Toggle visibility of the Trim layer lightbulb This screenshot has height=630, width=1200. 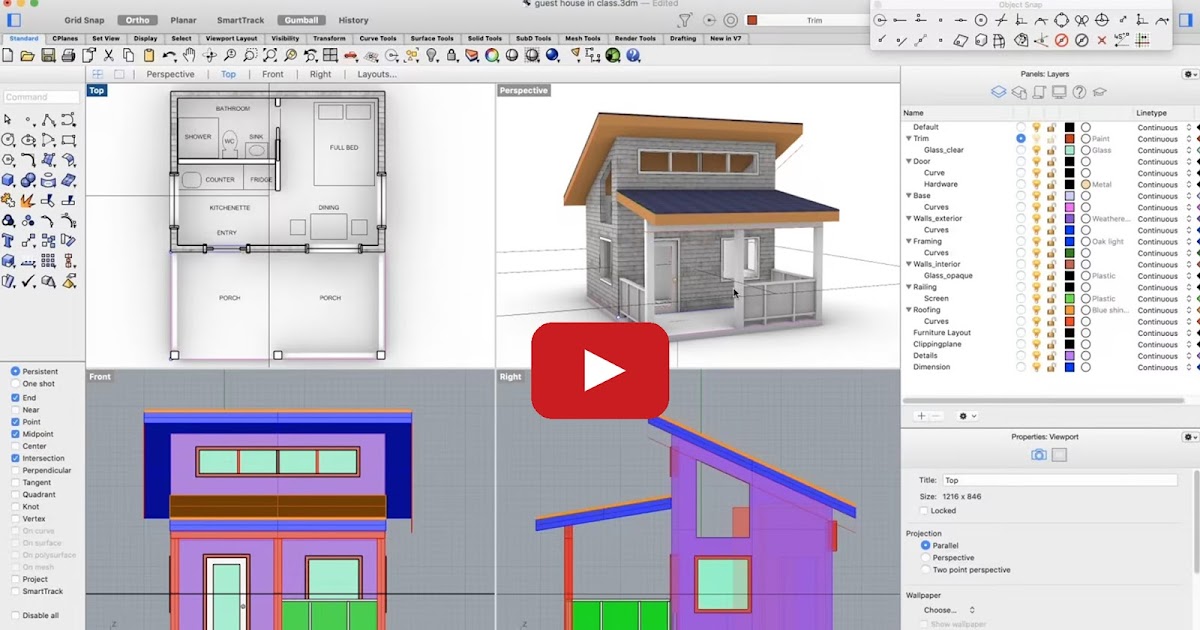point(1037,138)
